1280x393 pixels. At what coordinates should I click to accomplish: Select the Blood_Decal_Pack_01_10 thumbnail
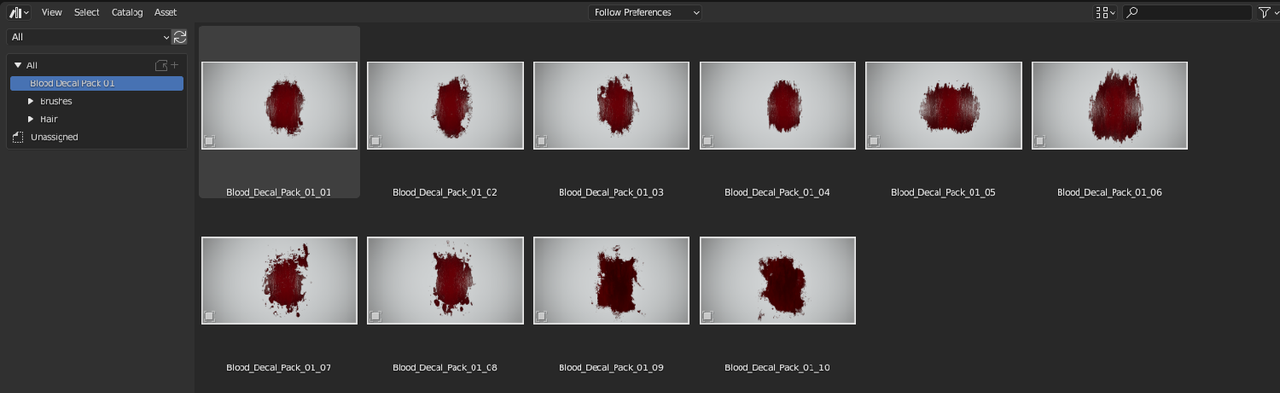[x=778, y=281]
